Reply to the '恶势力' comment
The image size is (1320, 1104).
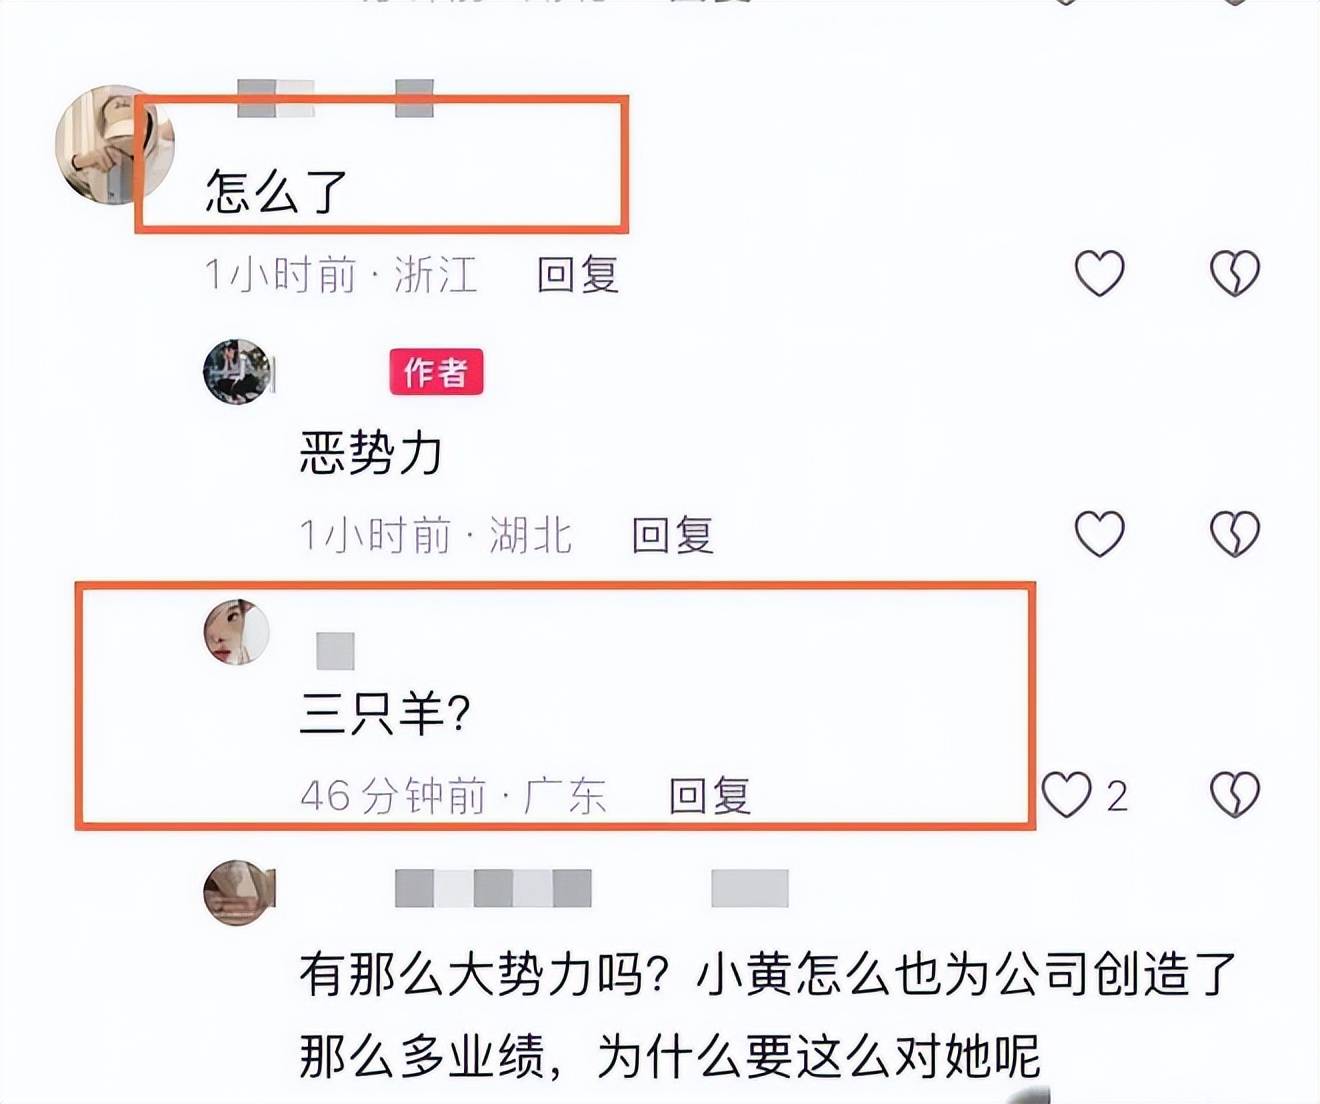pos(673,536)
